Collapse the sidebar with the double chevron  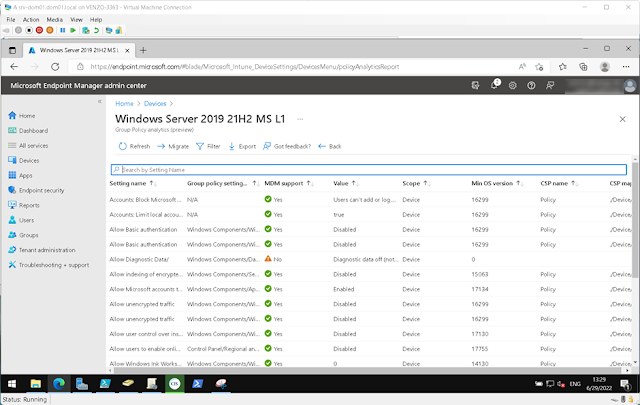100,101
